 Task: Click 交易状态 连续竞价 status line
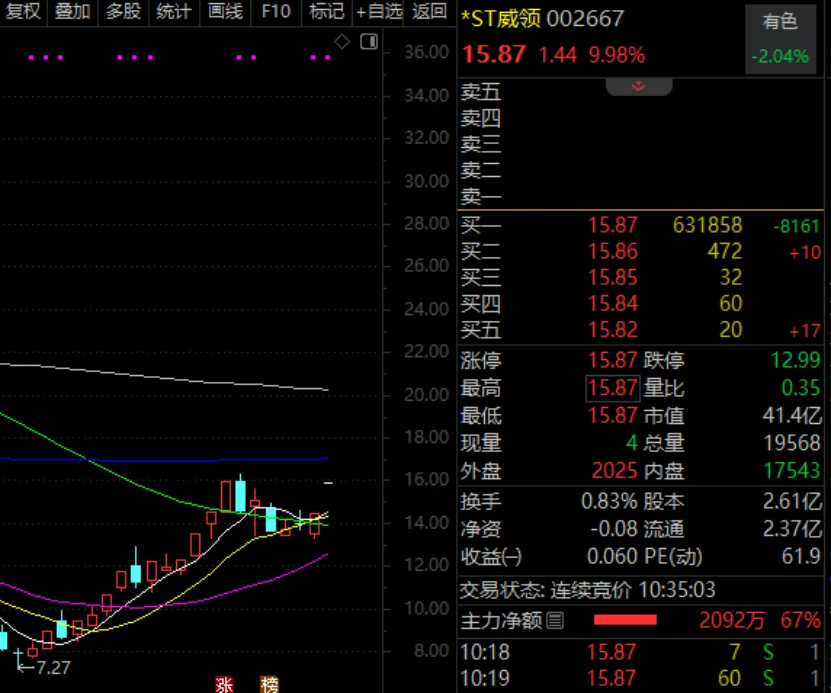coord(588,590)
